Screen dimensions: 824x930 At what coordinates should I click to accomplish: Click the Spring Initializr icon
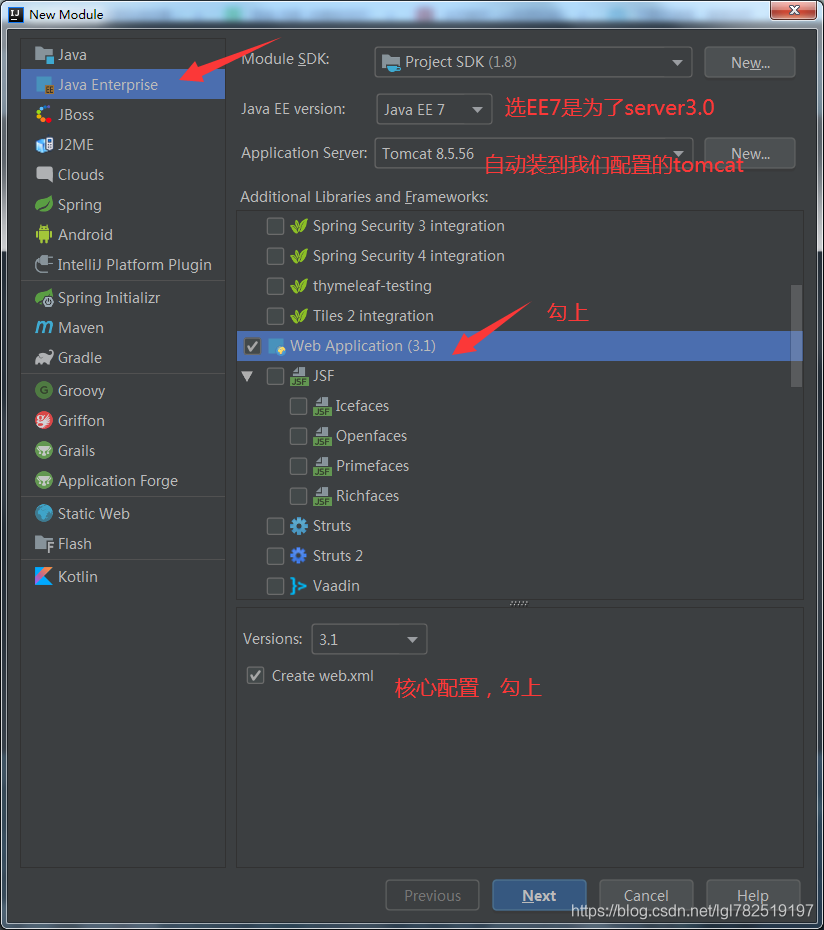click(44, 298)
